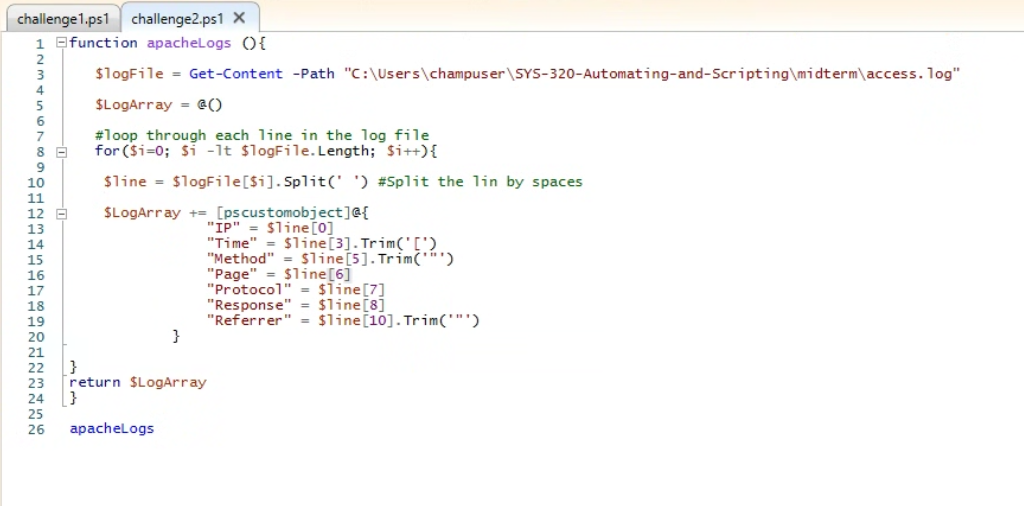Collapse the apacheLogs function on line 1
The image size is (1024, 506).
pos(61,43)
